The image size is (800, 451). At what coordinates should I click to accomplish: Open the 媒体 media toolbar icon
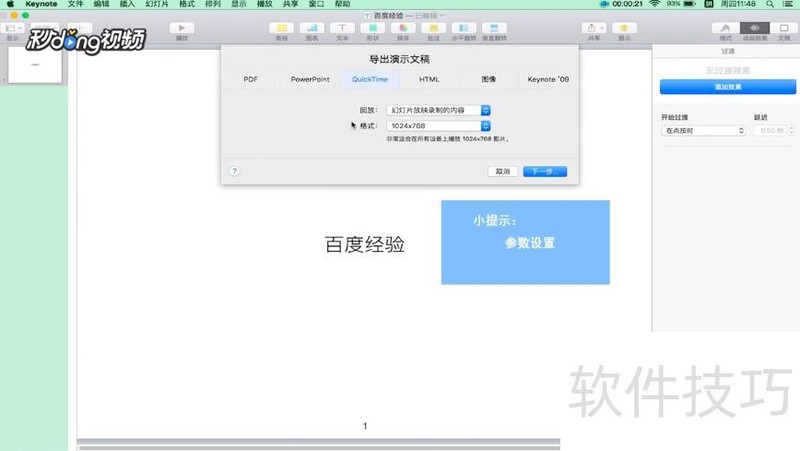pyautogui.click(x=403, y=28)
